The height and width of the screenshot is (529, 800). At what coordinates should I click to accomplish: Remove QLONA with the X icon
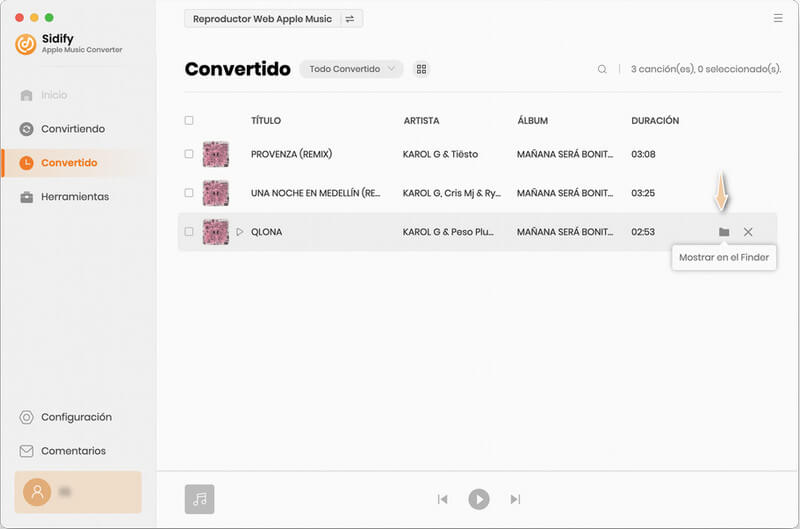coord(748,232)
